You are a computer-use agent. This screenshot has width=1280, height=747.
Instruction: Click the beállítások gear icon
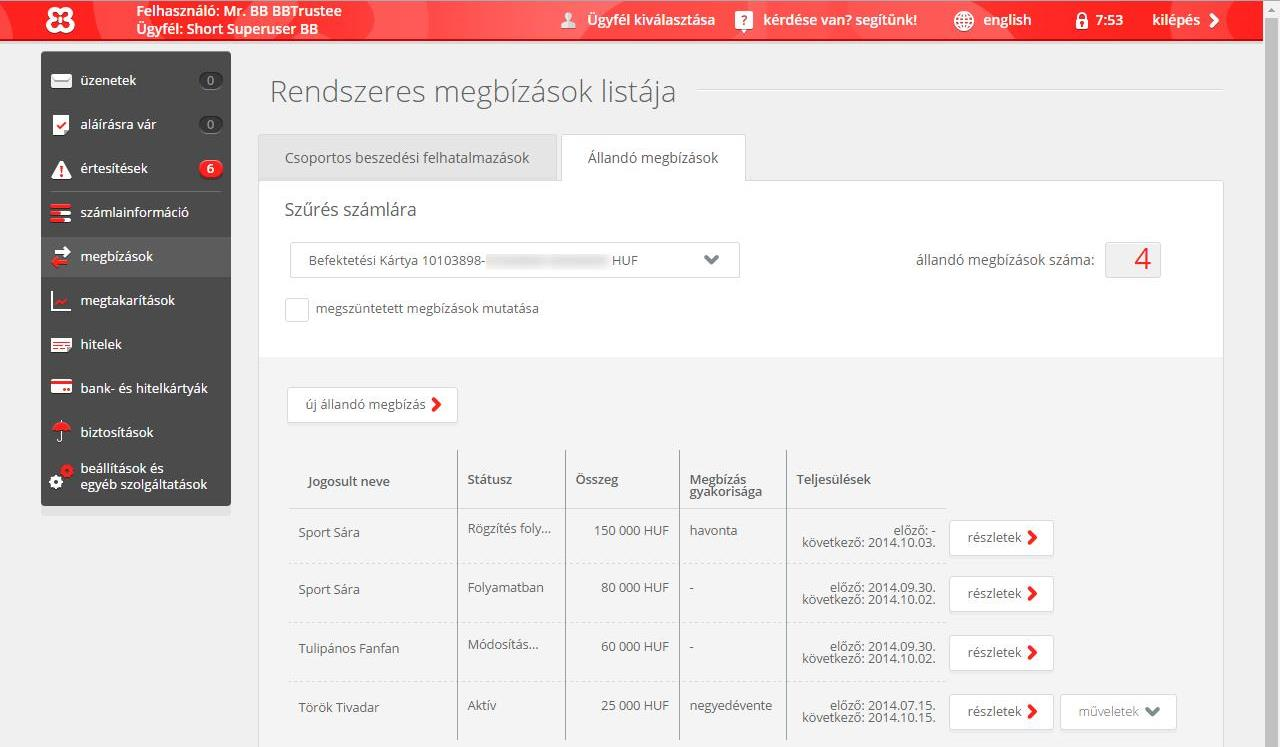[61, 477]
